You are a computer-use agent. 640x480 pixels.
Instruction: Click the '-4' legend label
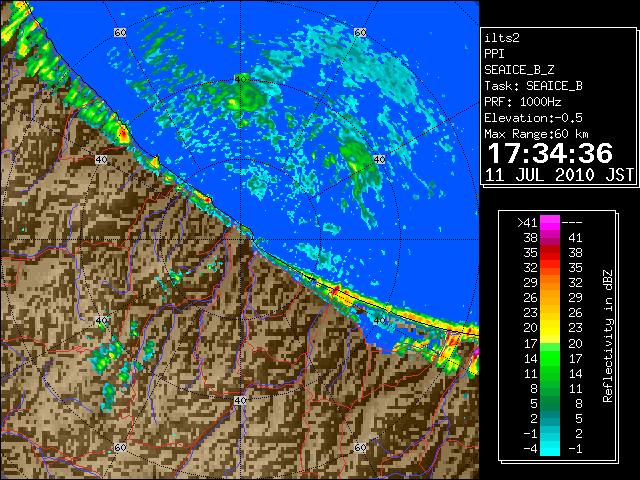[530, 449]
